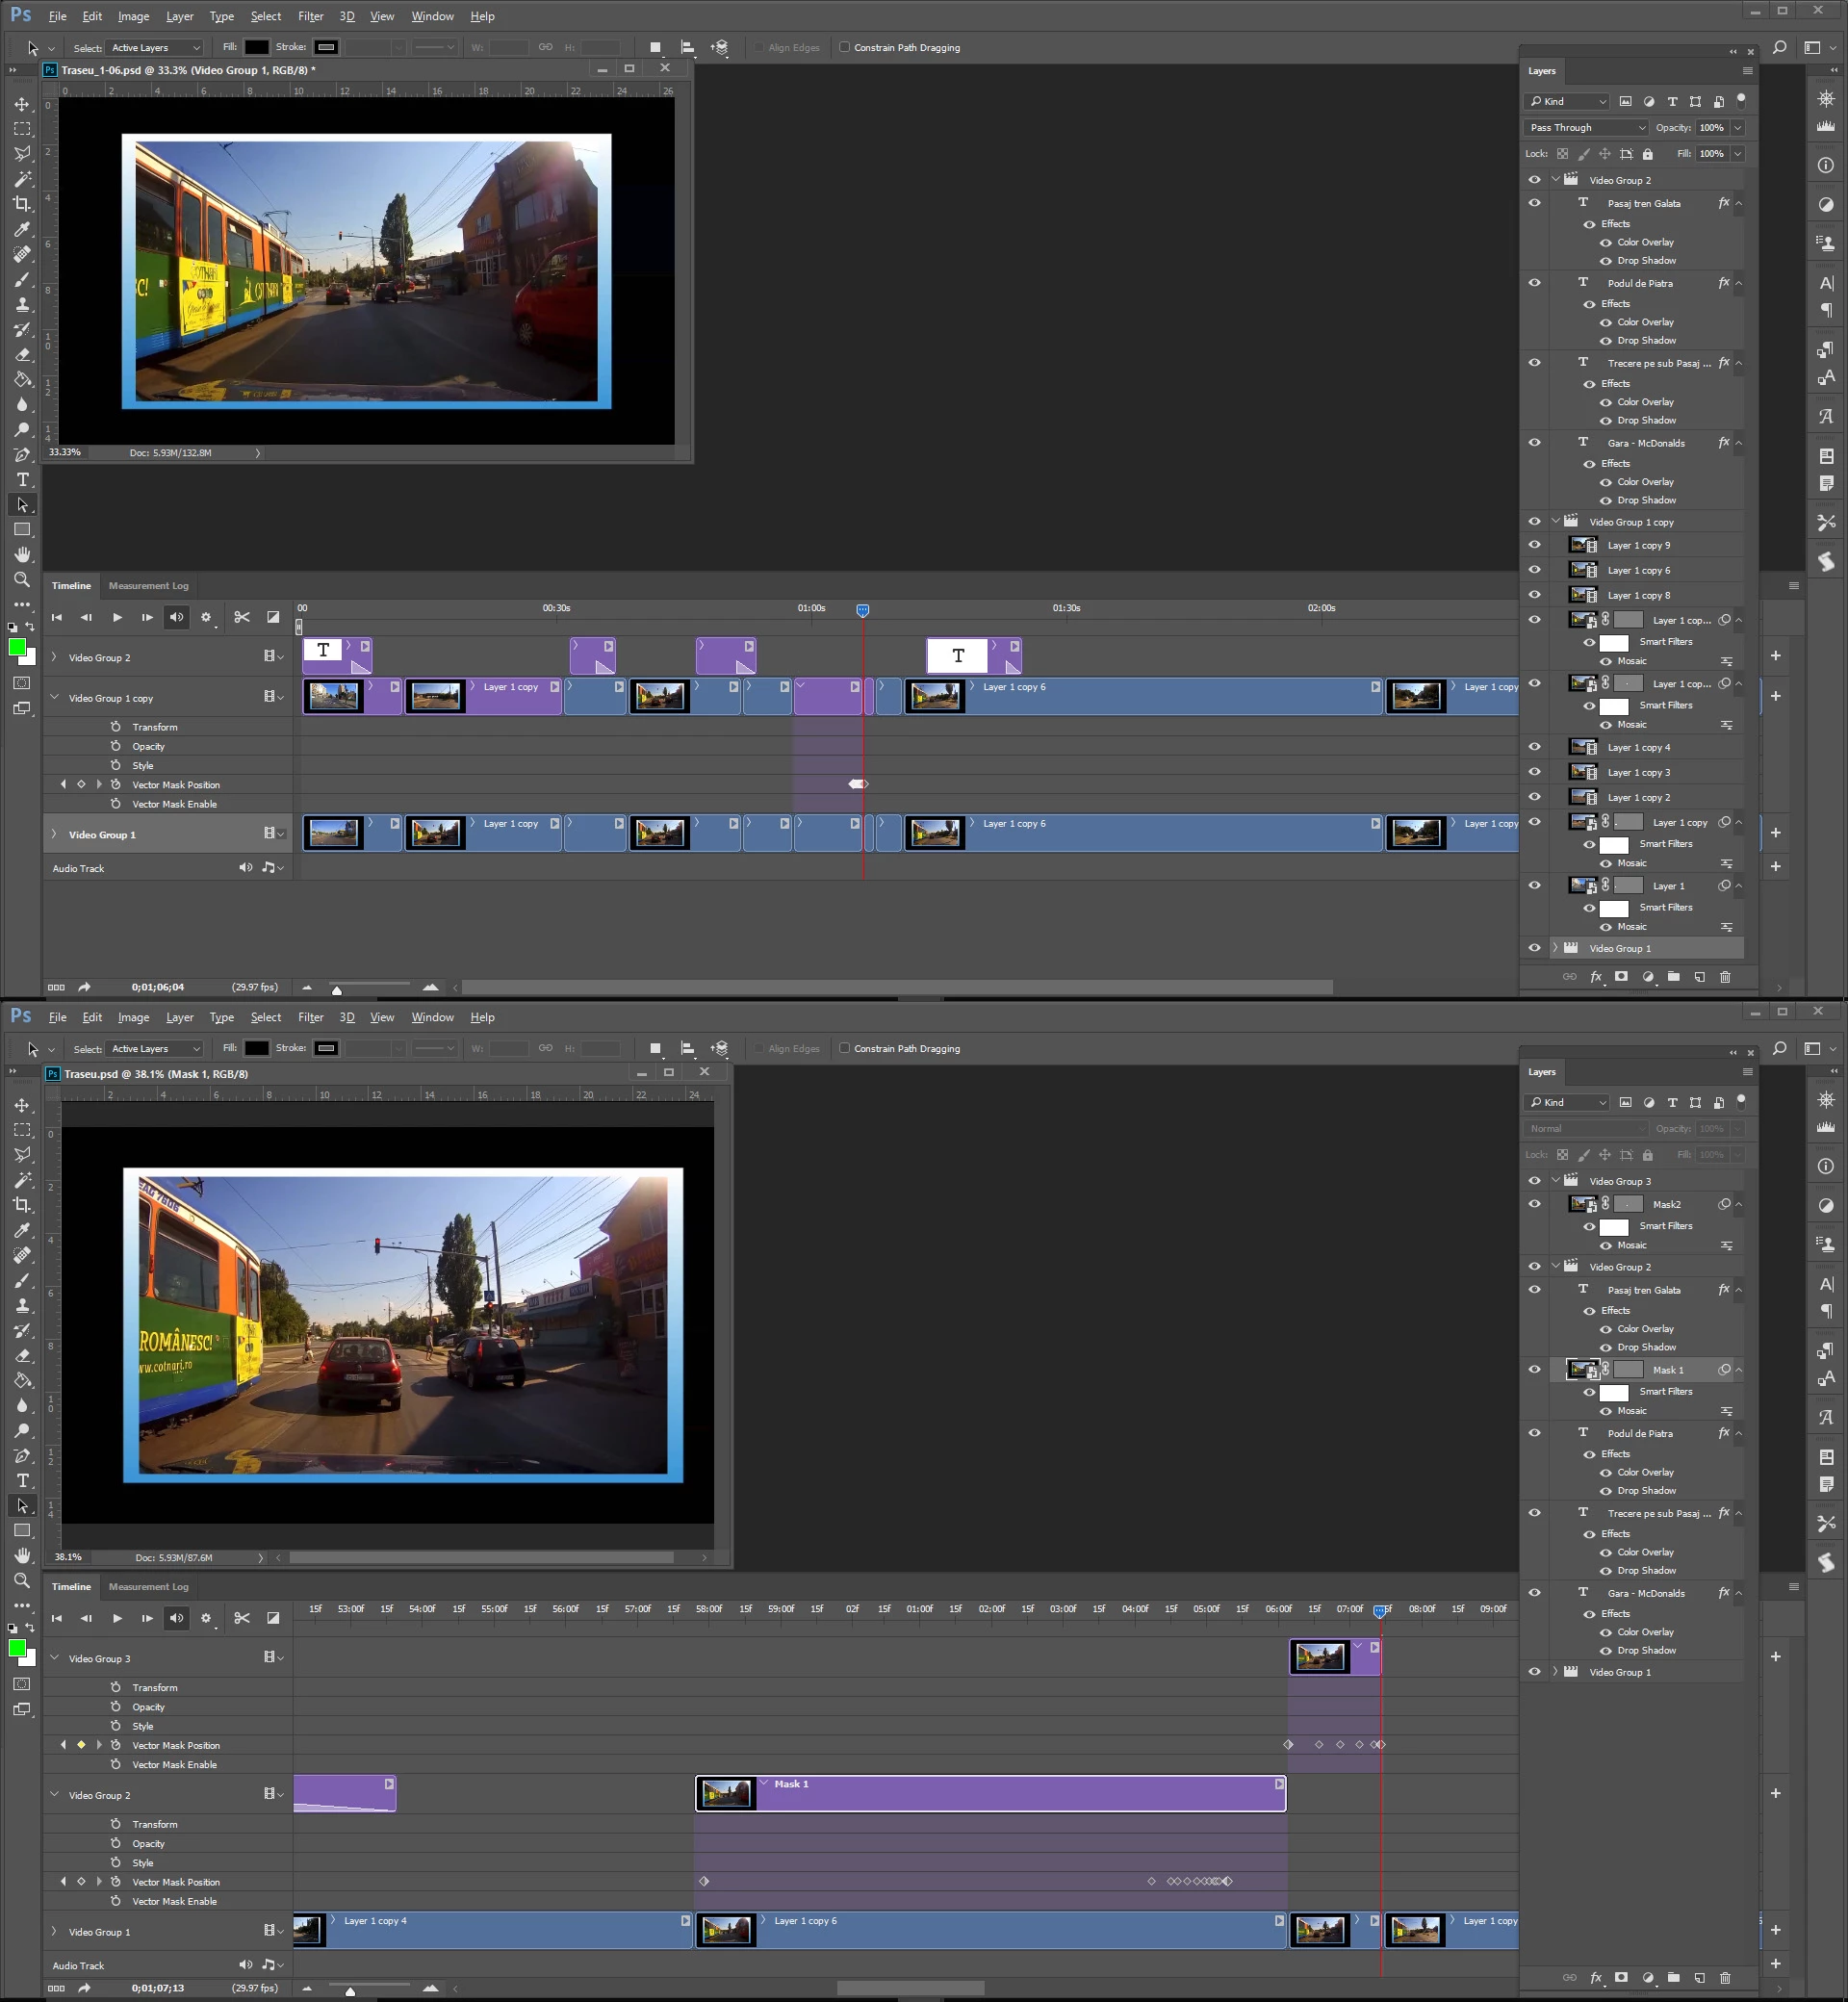Collapse Video Group 3 in bottom timeline

(55, 1658)
